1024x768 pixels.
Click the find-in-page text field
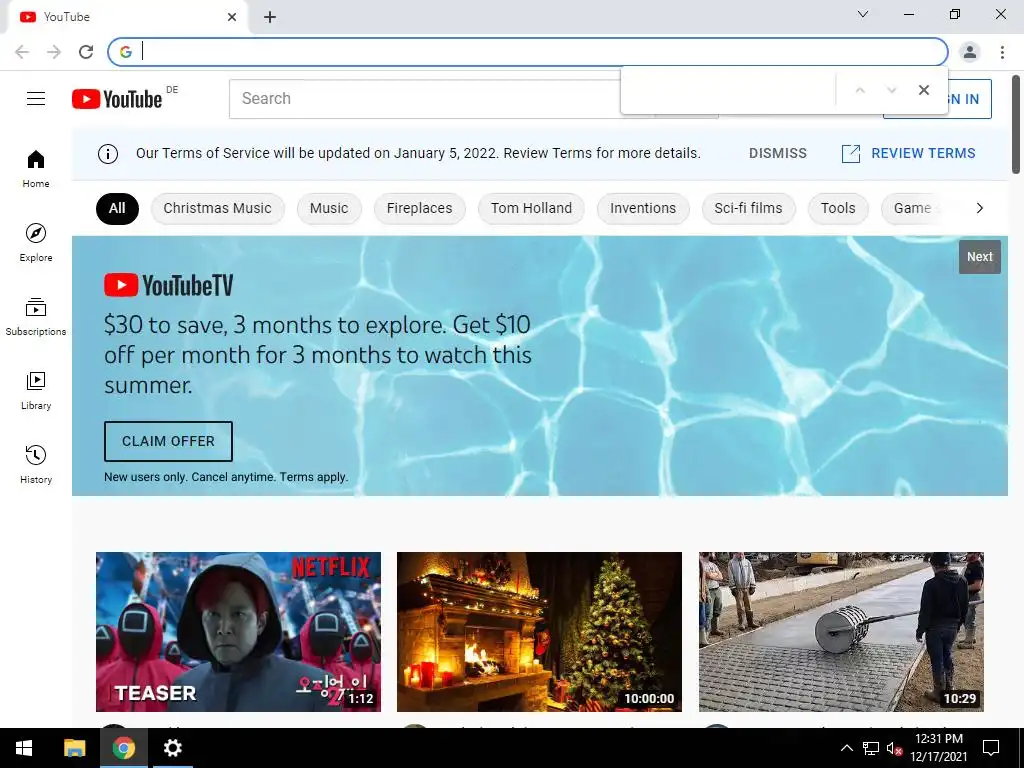point(728,90)
